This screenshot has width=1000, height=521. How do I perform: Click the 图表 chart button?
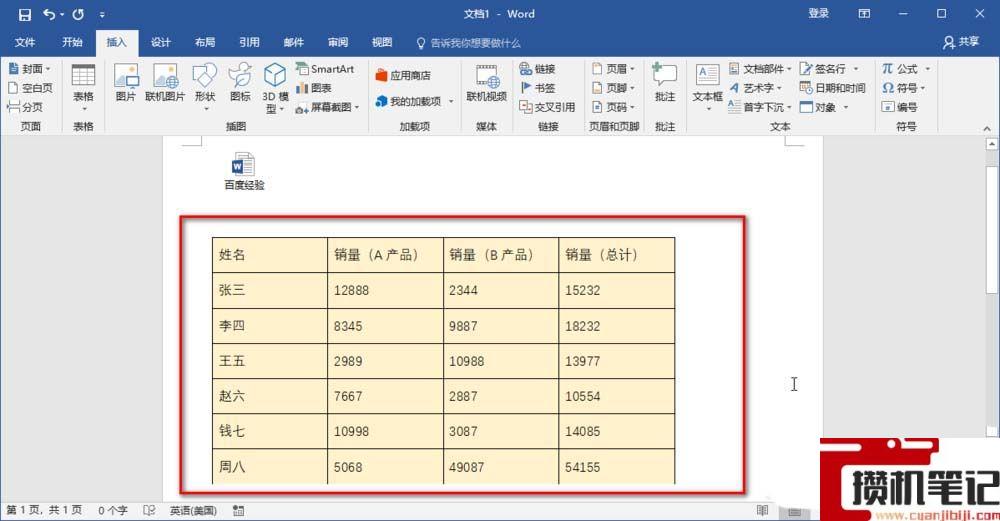(x=314, y=88)
